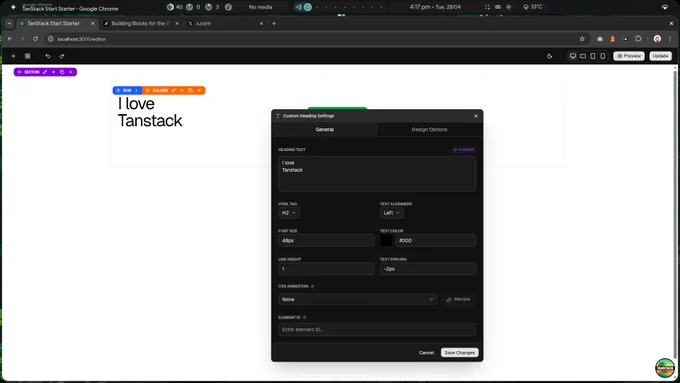Click CSS Animation info icon

[313, 286]
